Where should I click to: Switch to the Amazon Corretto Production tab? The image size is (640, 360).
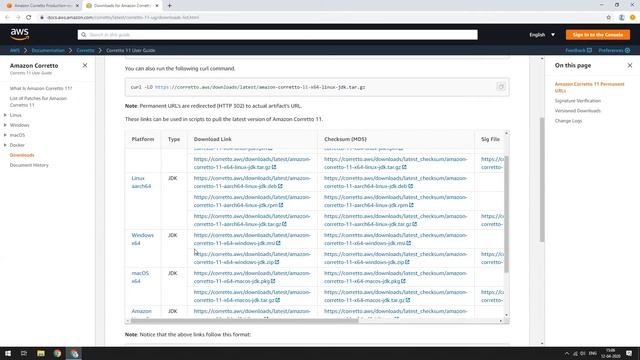[x=41, y=6]
